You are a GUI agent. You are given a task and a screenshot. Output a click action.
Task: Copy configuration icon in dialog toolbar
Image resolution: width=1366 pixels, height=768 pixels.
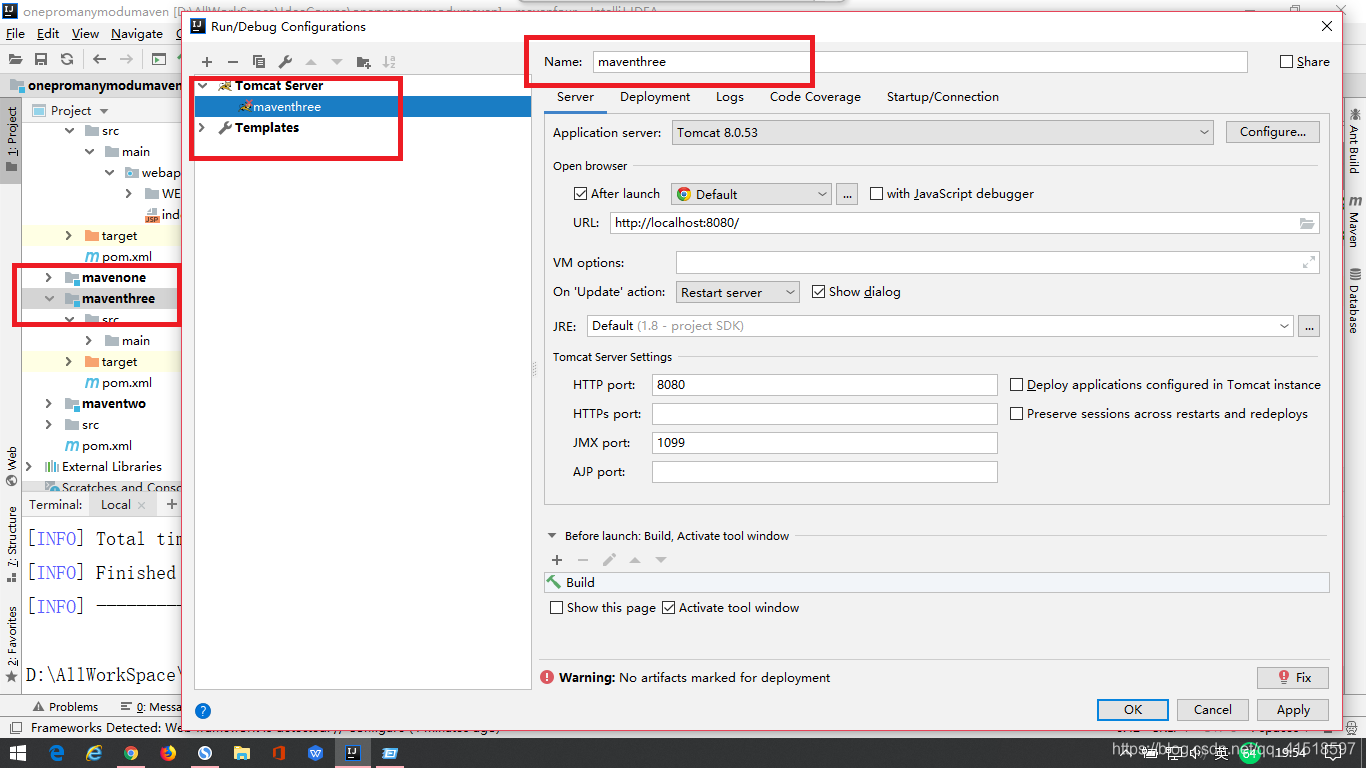[259, 62]
